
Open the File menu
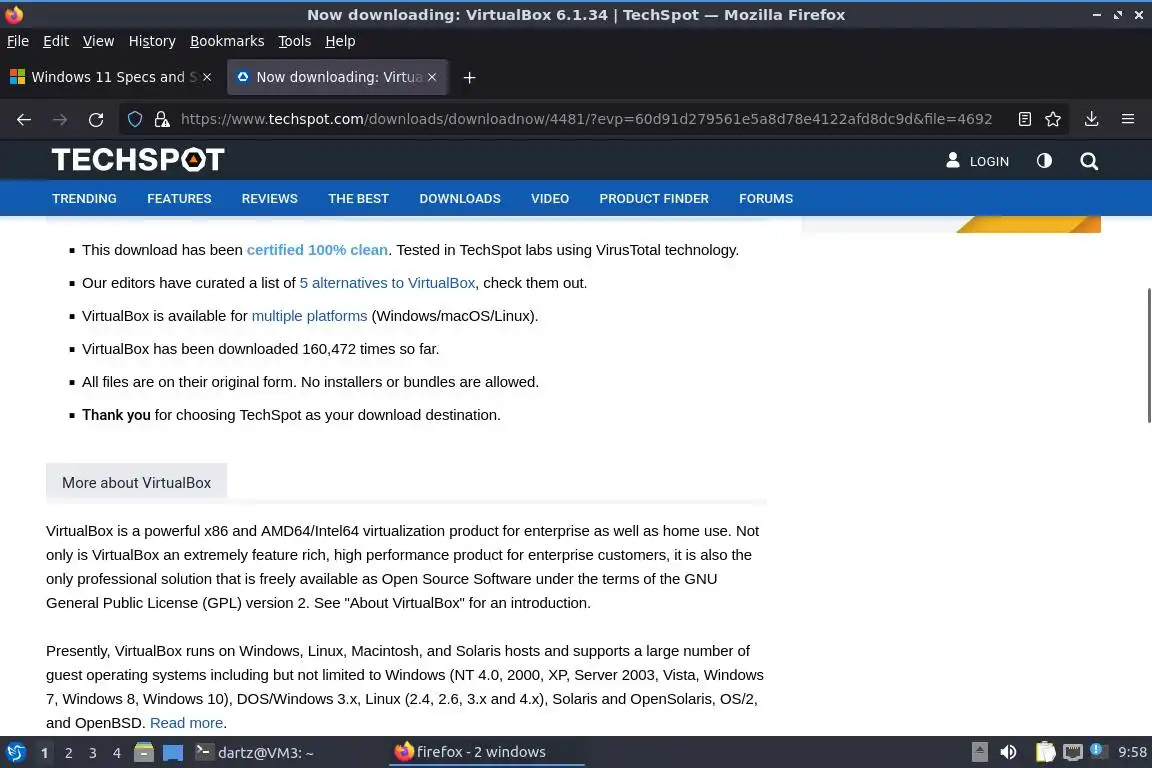pyautogui.click(x=18, y=41)
